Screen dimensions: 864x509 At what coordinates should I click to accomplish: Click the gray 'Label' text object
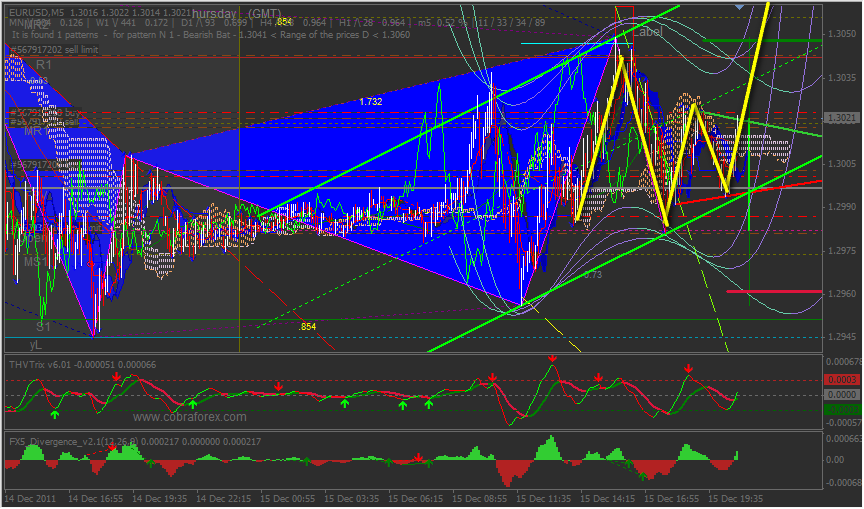647,32
